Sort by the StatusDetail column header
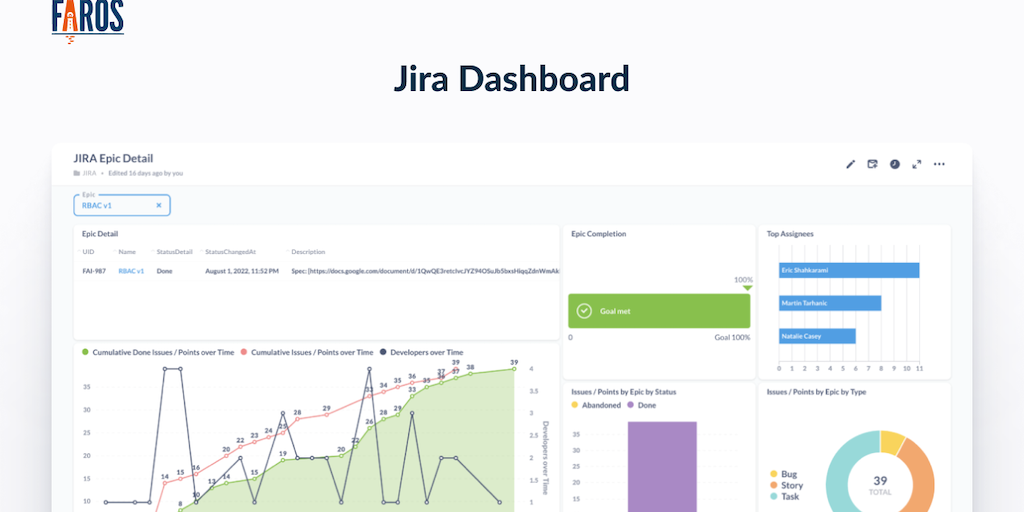 [x=174, y=252]
